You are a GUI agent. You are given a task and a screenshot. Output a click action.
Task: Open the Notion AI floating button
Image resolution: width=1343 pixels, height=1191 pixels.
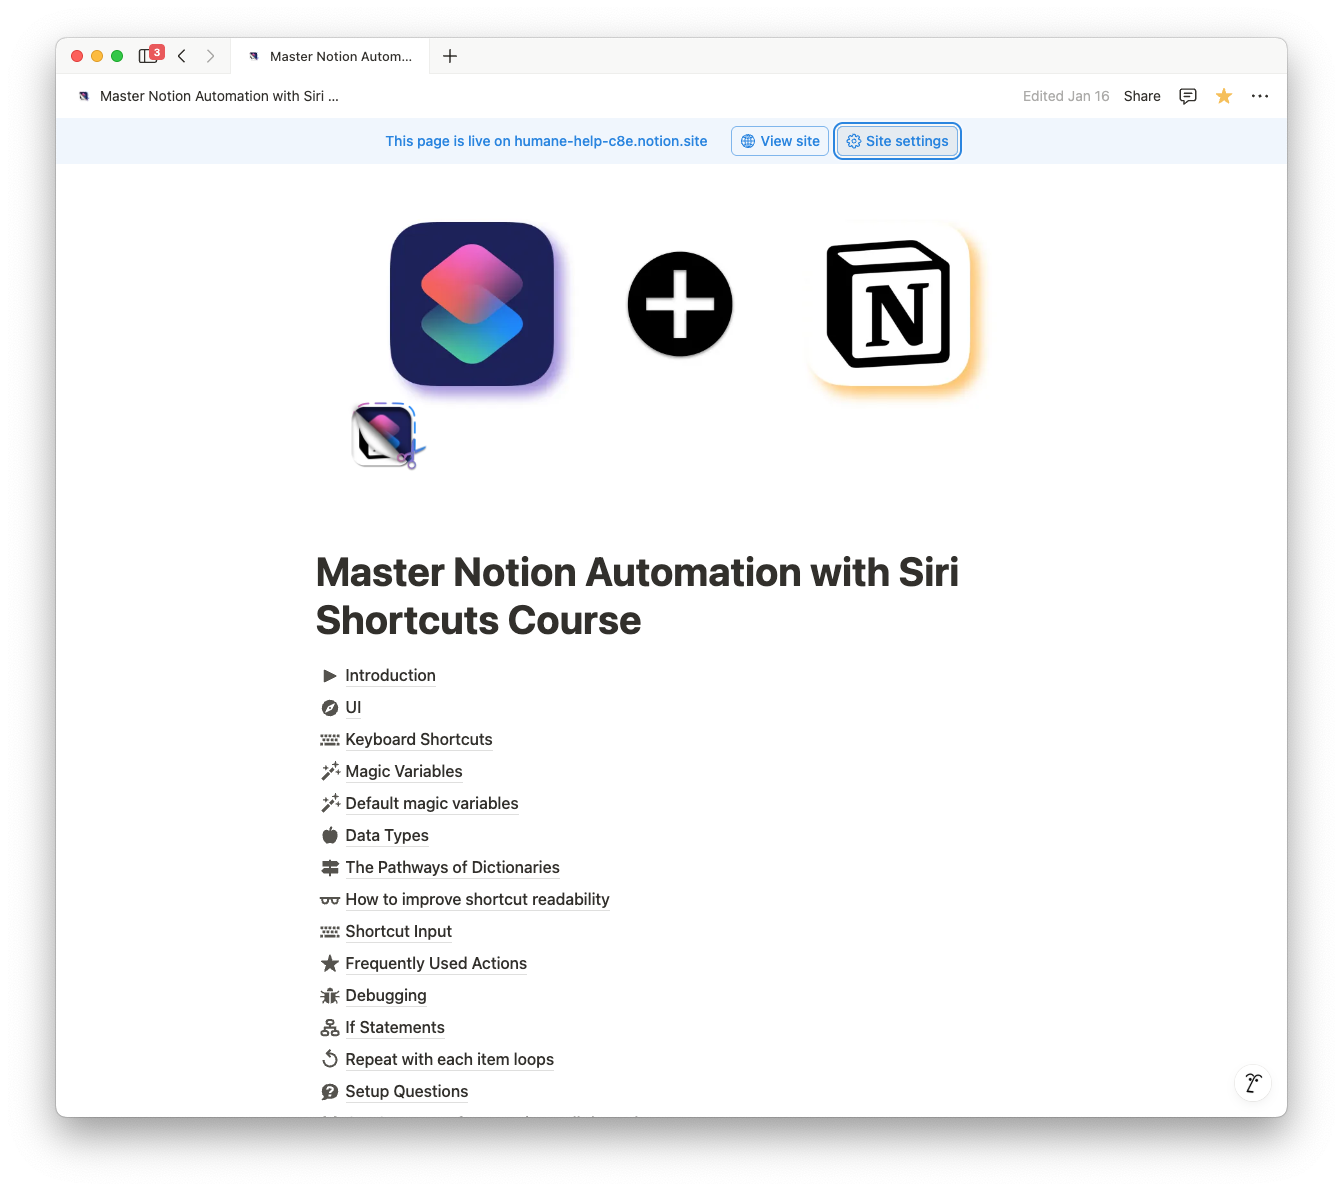(1253, 1082)
